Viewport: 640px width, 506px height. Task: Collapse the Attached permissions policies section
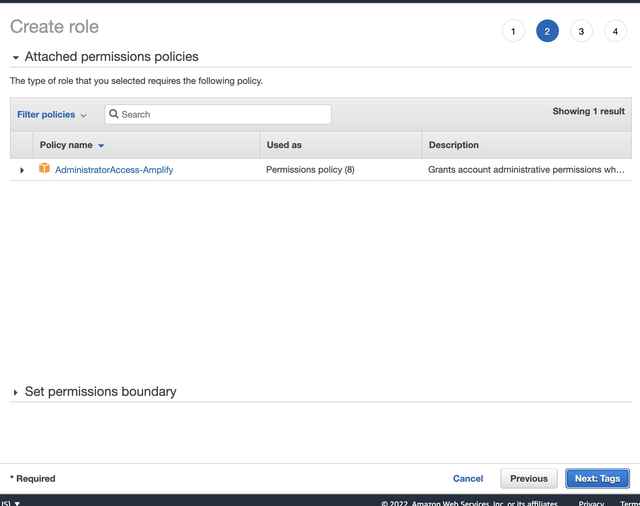(x=16, y=58)
